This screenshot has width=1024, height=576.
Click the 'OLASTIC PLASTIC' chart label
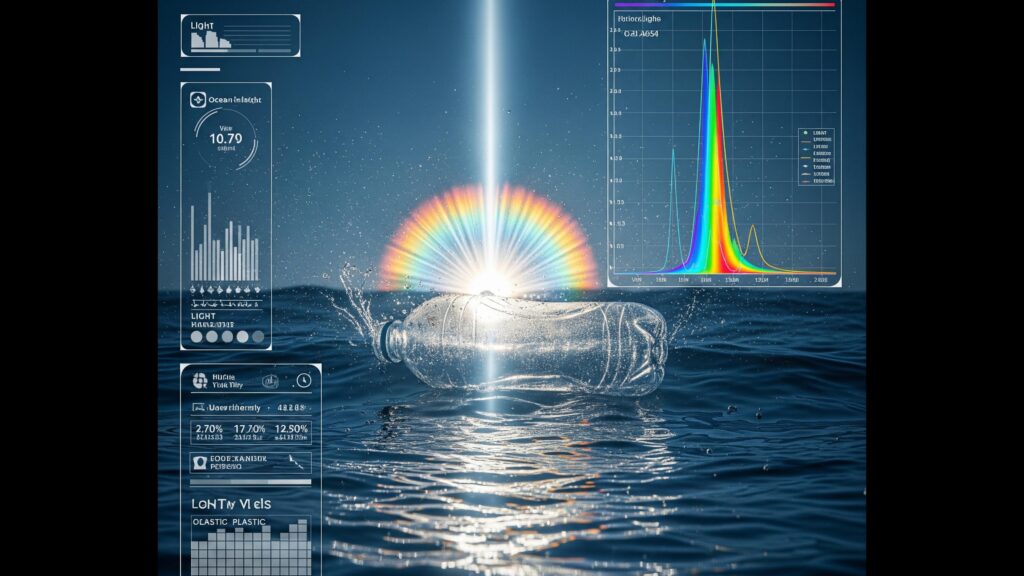(x=229, y=522)
